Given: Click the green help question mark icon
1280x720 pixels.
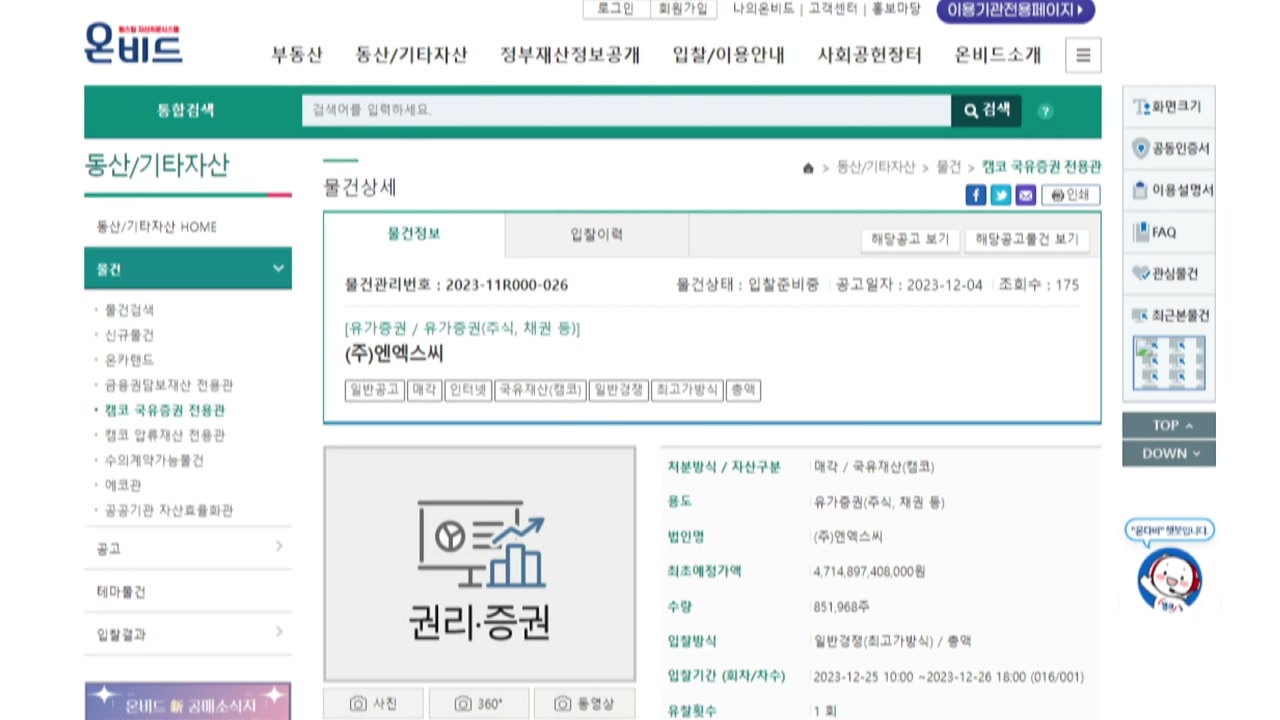Looking at the screenshot, I should (x=1045, y=111).
